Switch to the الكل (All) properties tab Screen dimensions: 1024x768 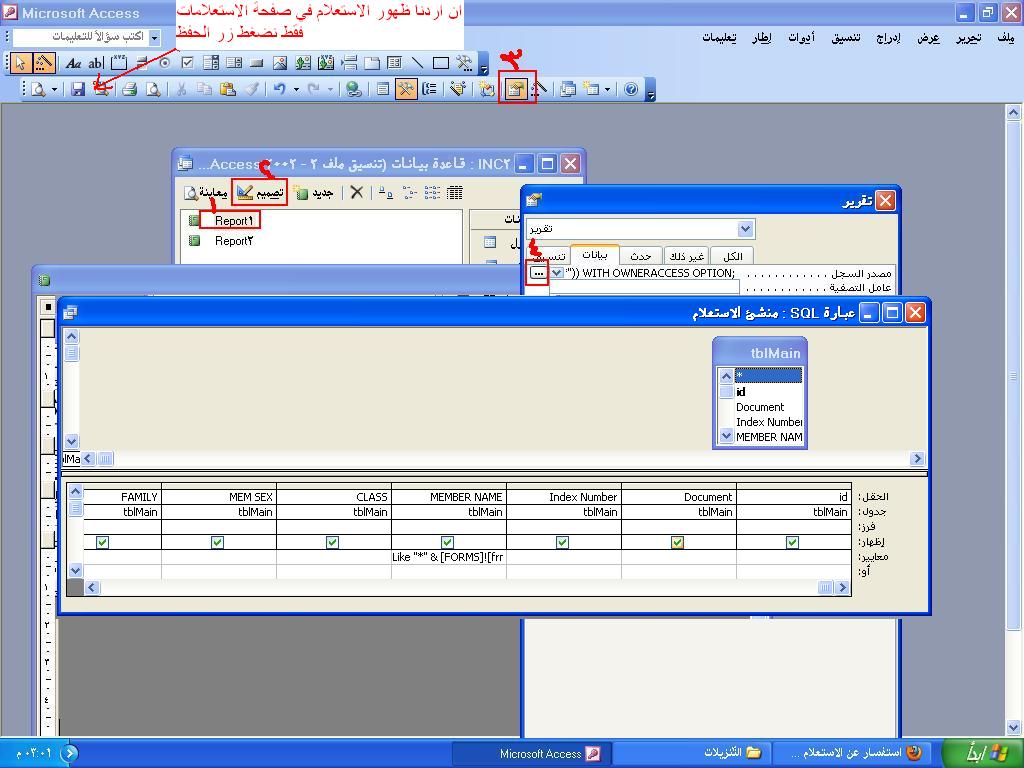point(733,256)
